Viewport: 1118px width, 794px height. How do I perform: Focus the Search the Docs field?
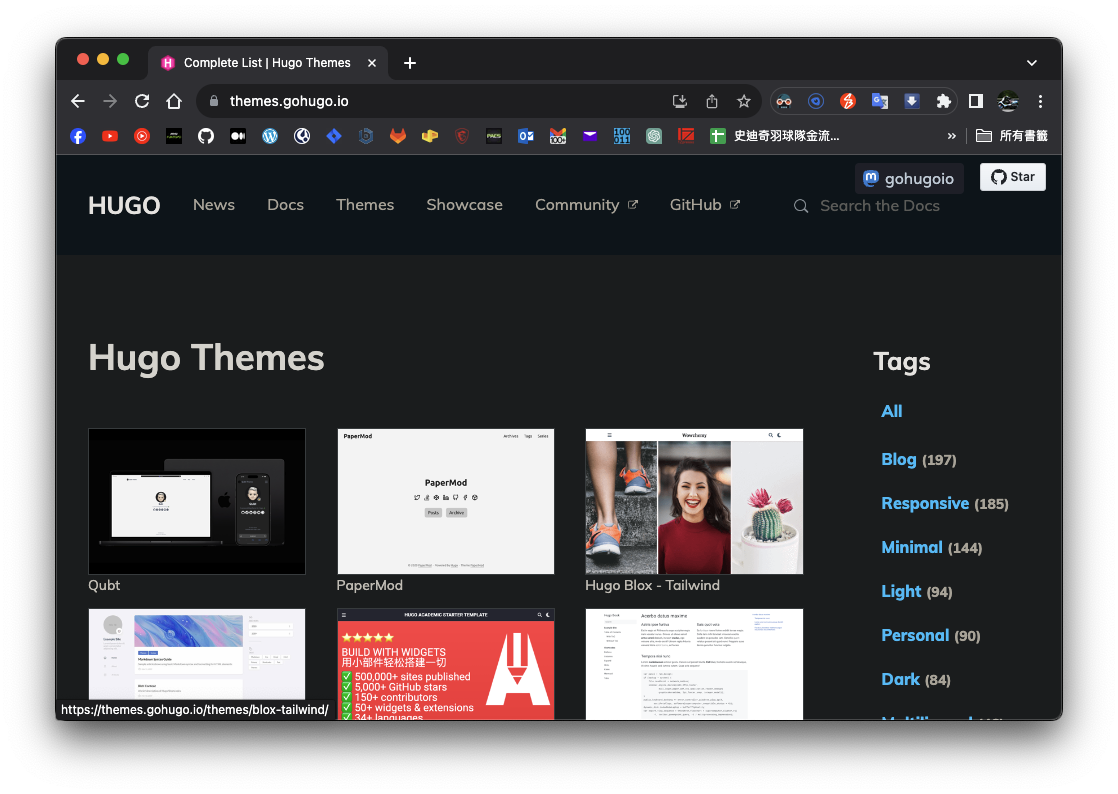[x=879, y=206]
